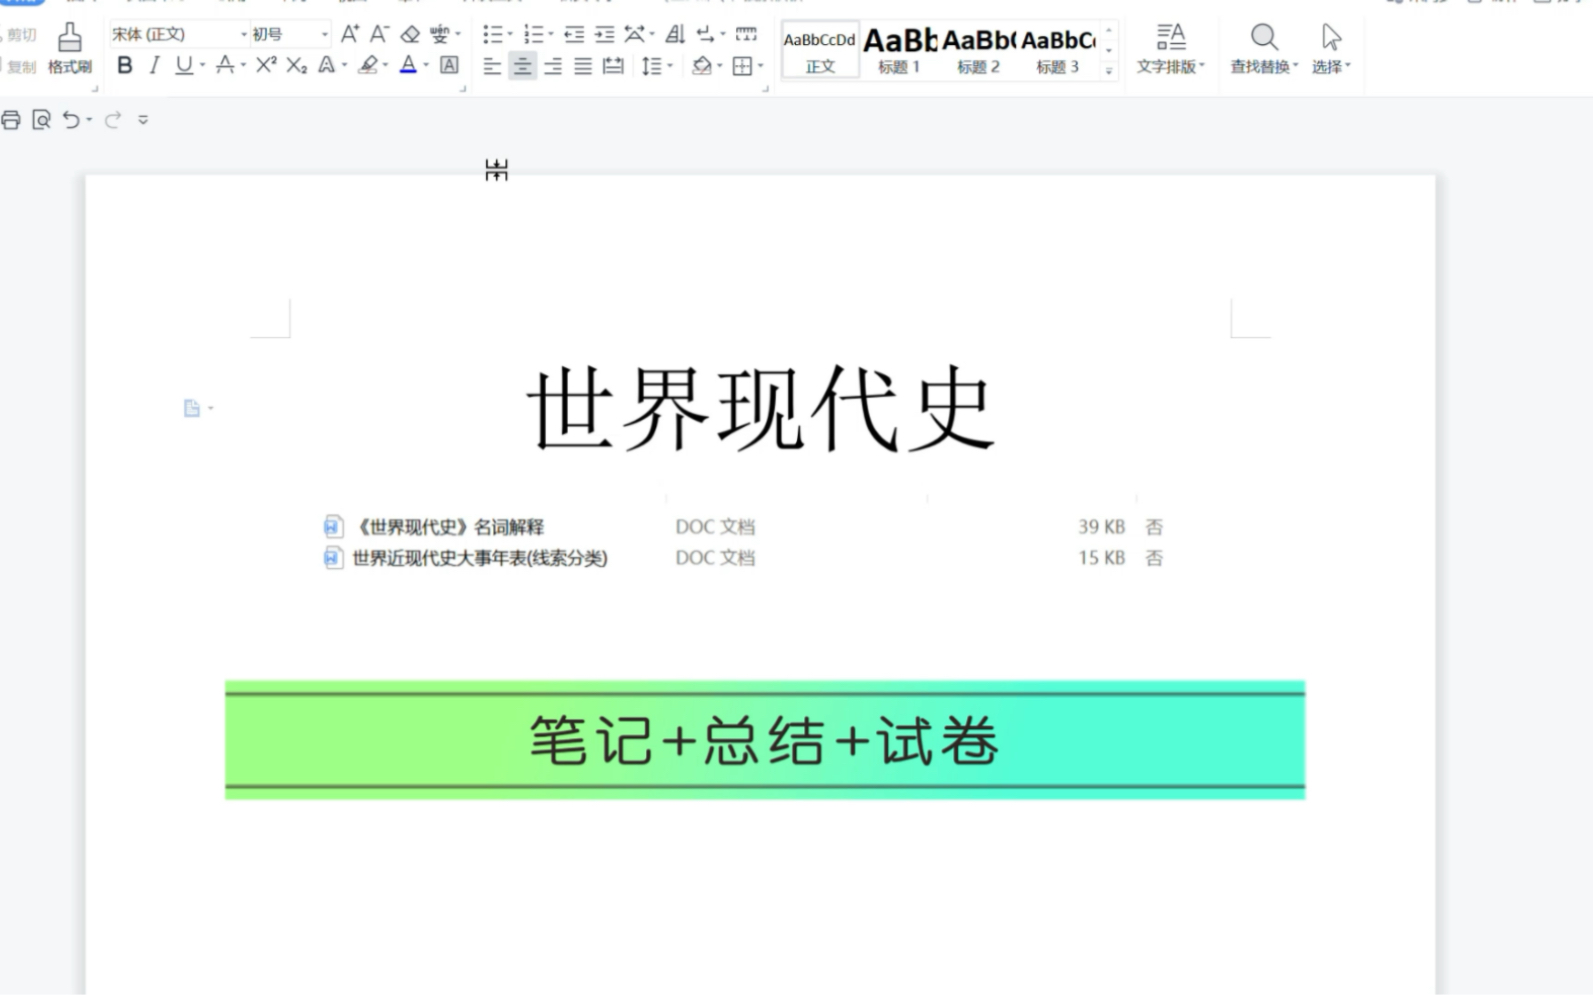This screenshot has height=995, width=1593.
Task: Set paragraph alignment to justify
Action: [x=583, y=66]
